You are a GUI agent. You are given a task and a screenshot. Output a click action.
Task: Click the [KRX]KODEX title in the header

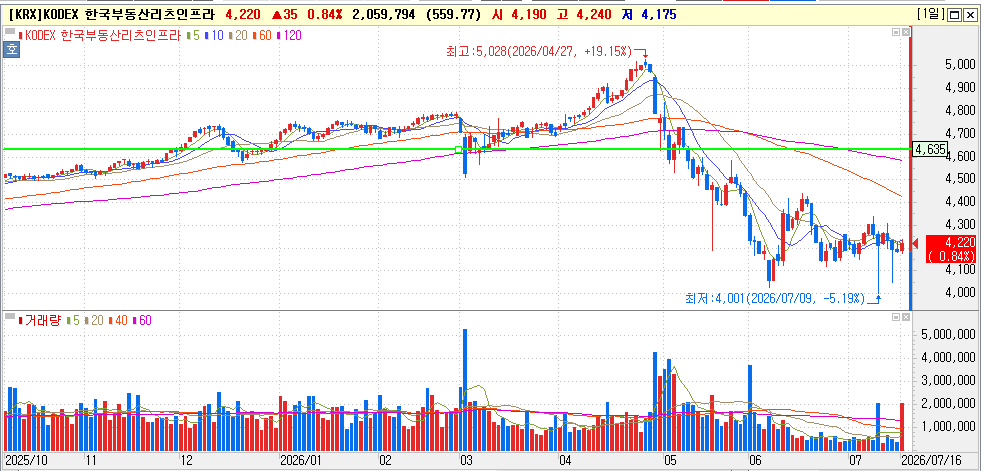(x=112, y=14)
